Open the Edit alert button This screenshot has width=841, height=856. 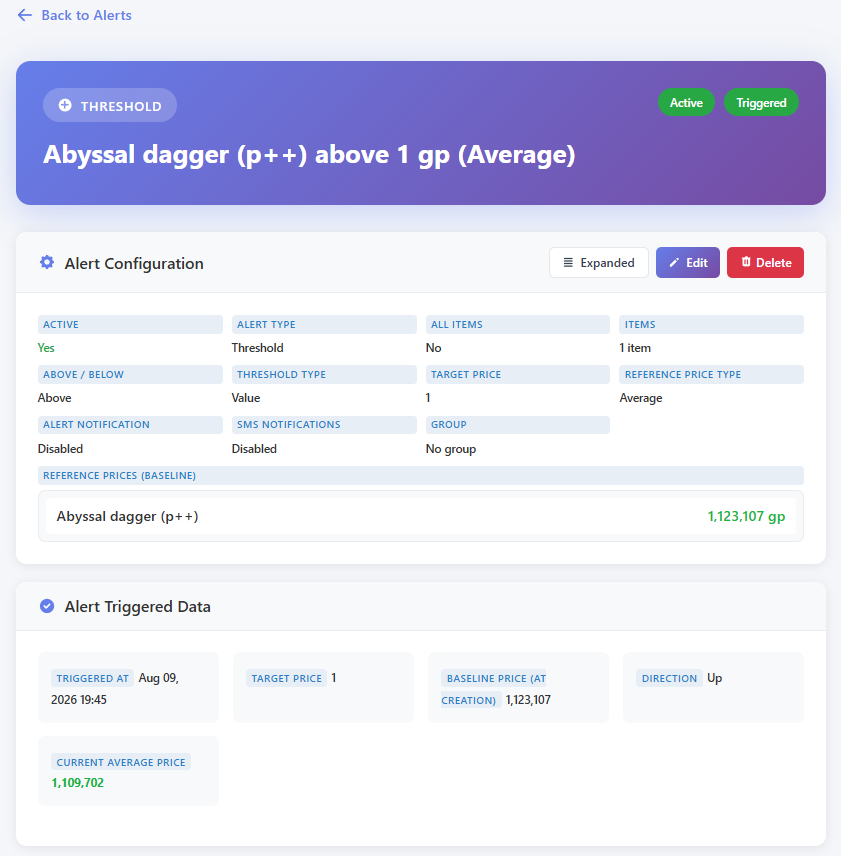point(688,263)
